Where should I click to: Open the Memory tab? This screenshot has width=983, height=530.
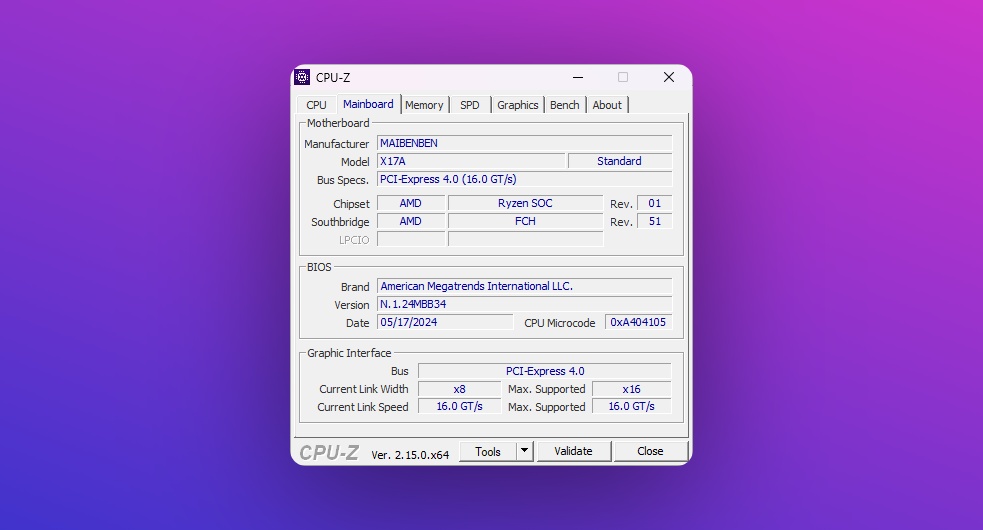point(424,105)
